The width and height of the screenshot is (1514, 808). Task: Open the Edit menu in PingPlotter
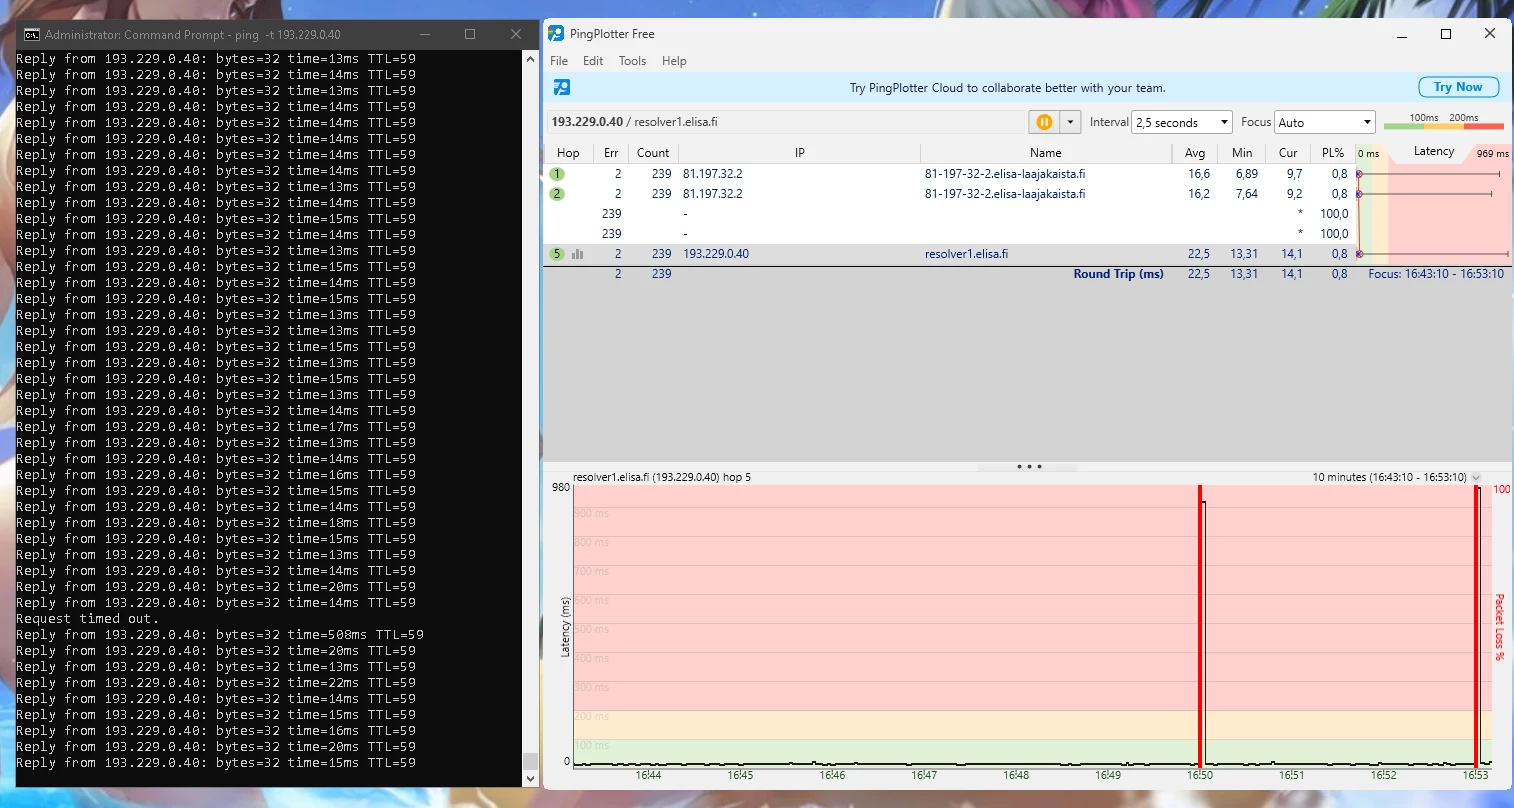[593, 61]
